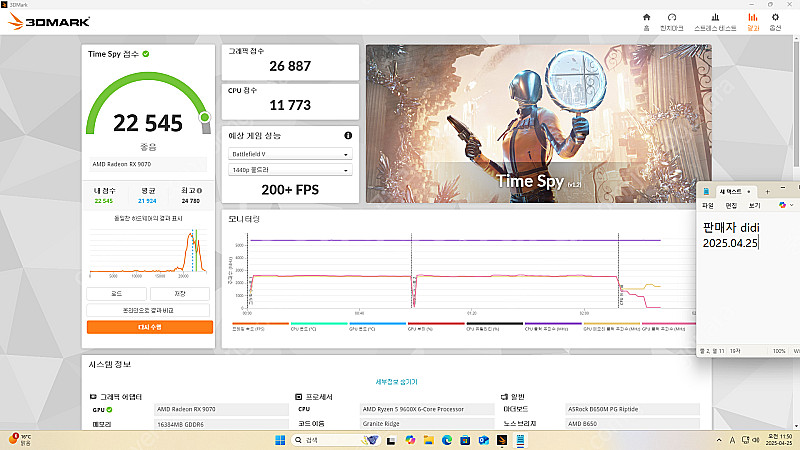Click the best score value 24 780

click(190, 201)
